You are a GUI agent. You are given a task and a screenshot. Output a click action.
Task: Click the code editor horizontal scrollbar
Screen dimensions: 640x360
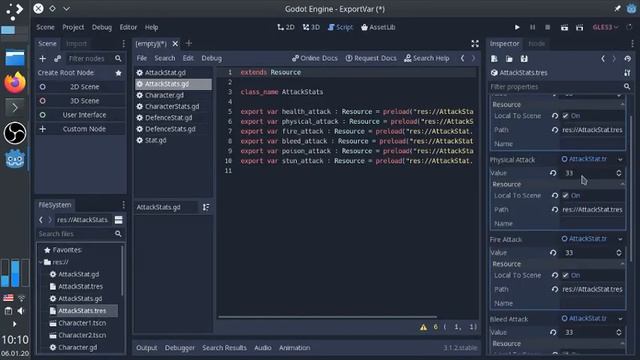[x=327, y=317]
